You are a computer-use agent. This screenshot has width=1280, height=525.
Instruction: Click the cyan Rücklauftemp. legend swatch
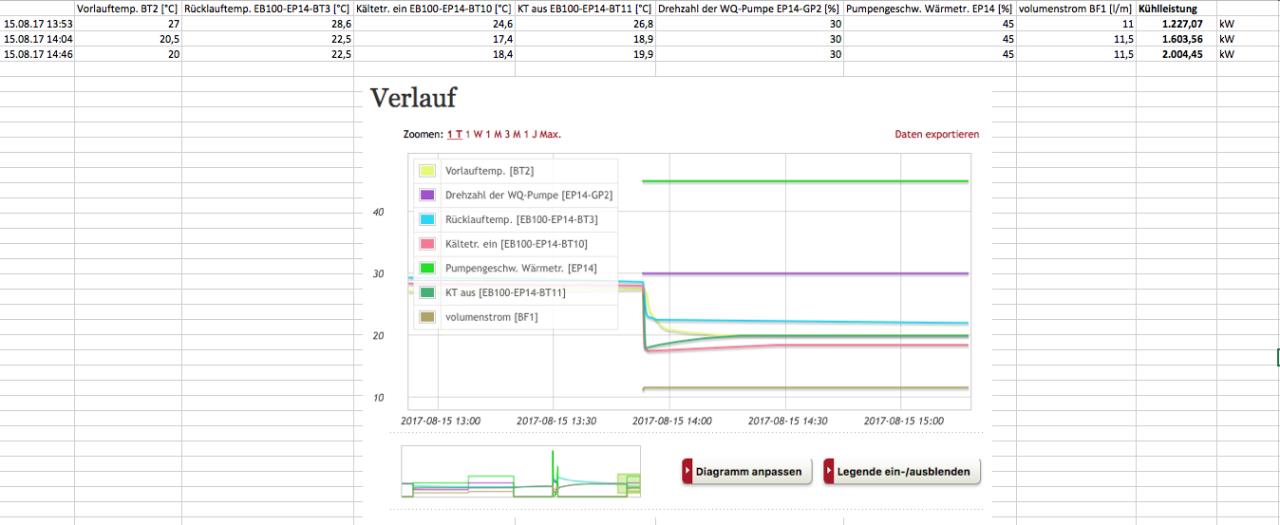click(x=426, y=219)
